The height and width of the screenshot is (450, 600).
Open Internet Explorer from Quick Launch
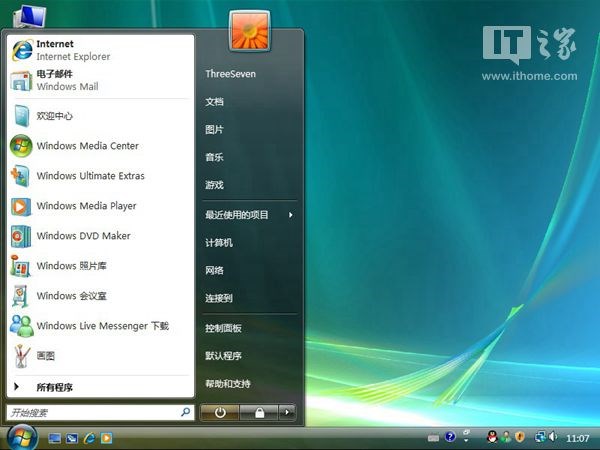point(89,438)
